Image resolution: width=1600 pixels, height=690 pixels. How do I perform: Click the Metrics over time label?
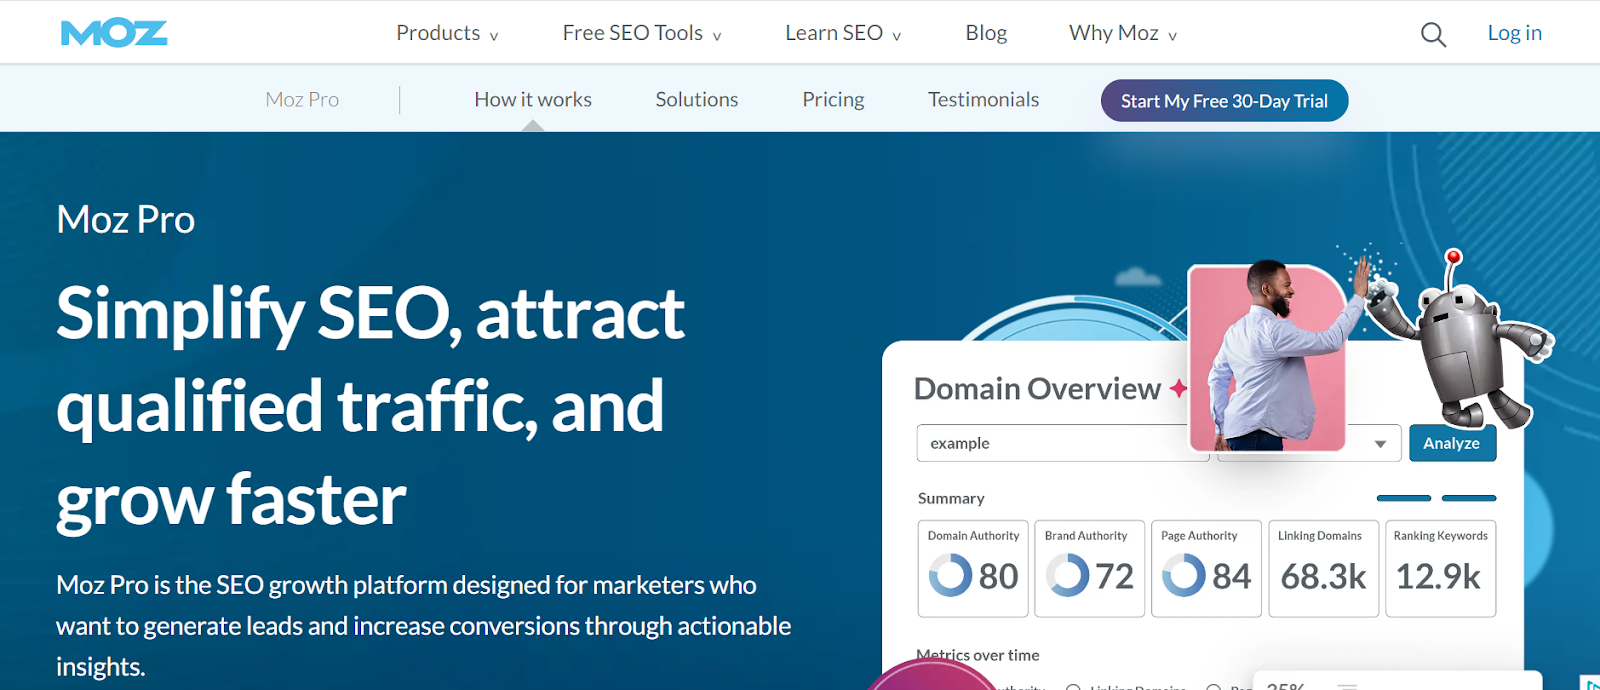(x=978, y=655)
